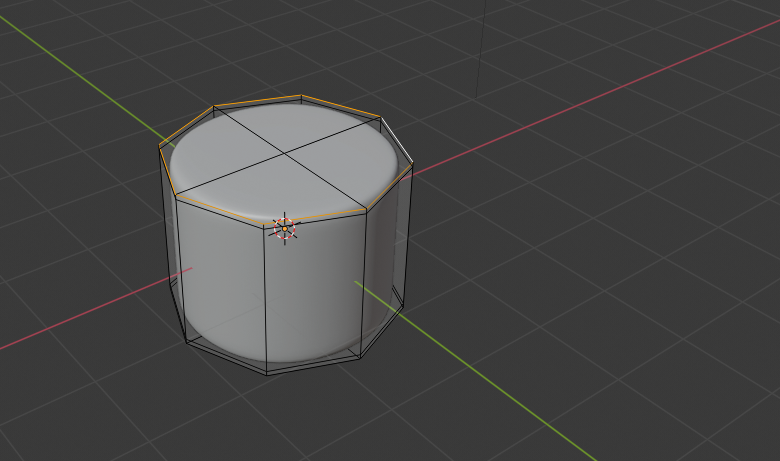Click the 3D cursor crosshair

(285, 229)
